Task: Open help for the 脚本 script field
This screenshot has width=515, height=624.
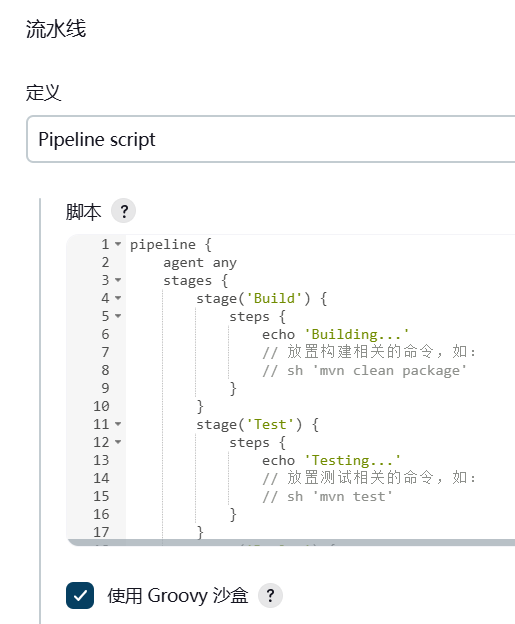Action: [123, 211]
